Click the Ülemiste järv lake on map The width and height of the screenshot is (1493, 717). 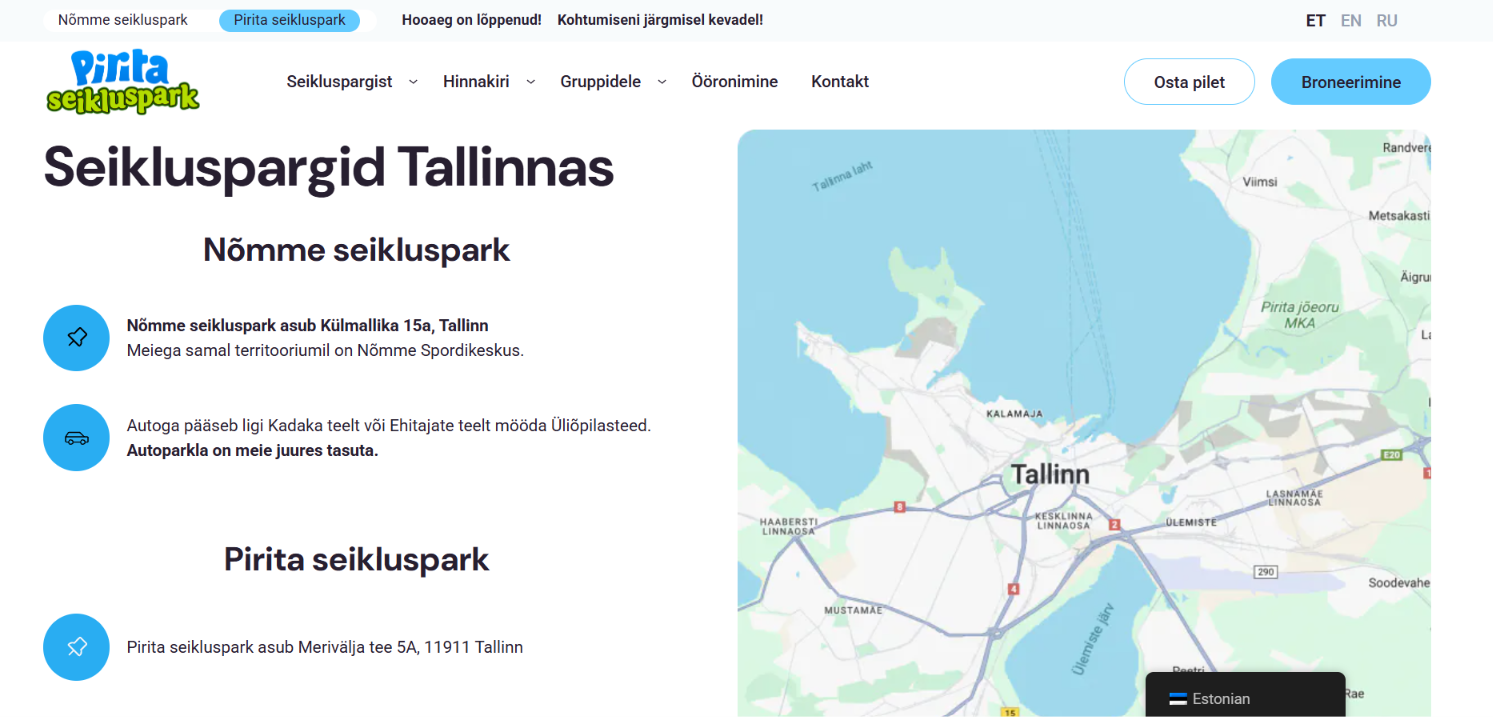(1093, 638)
